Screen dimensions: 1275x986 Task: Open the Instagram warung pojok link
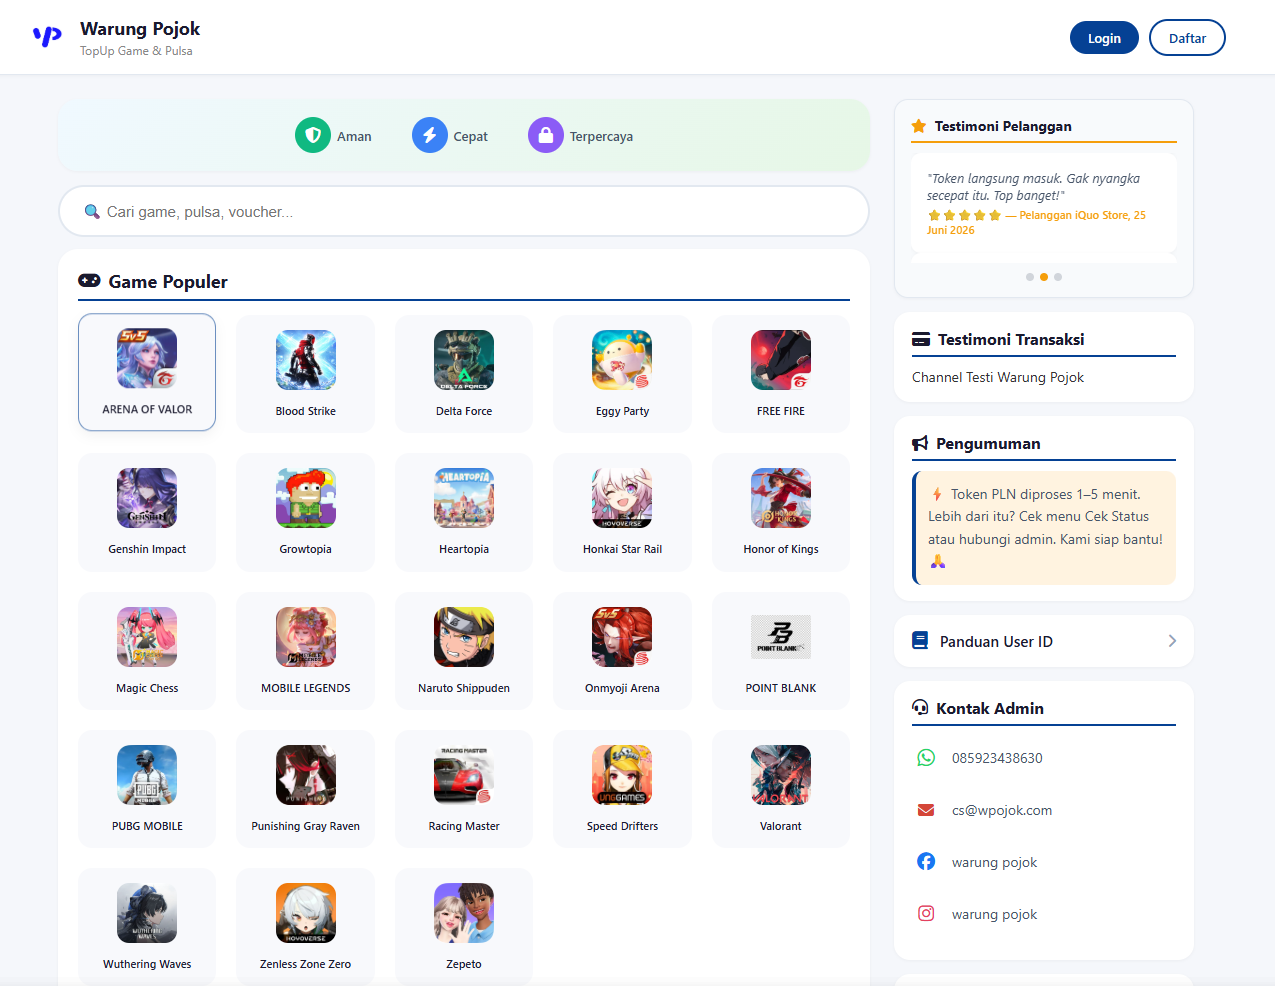[x=995, y=914]
